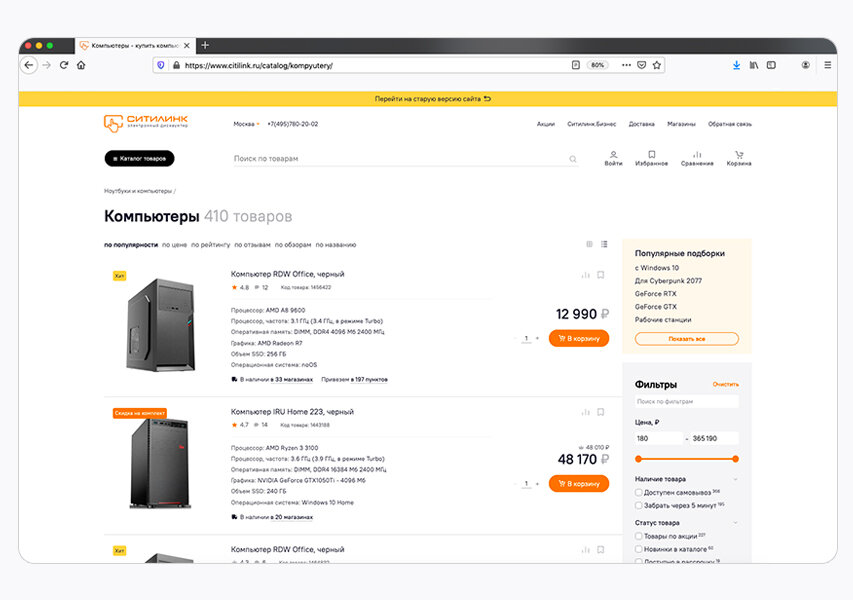
Task: Close the Компьютеры browser tab
Action: [x=187, y=46]
